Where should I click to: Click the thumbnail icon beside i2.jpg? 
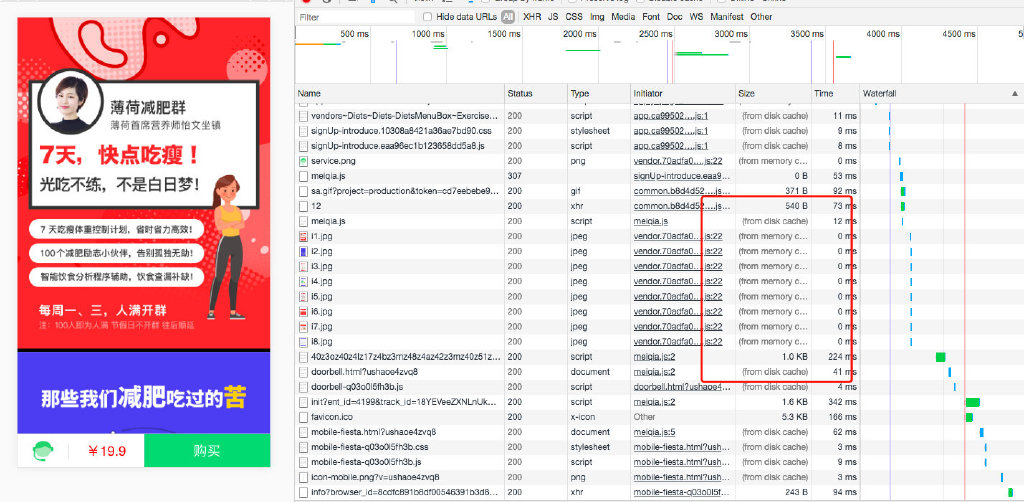point(303,251)
